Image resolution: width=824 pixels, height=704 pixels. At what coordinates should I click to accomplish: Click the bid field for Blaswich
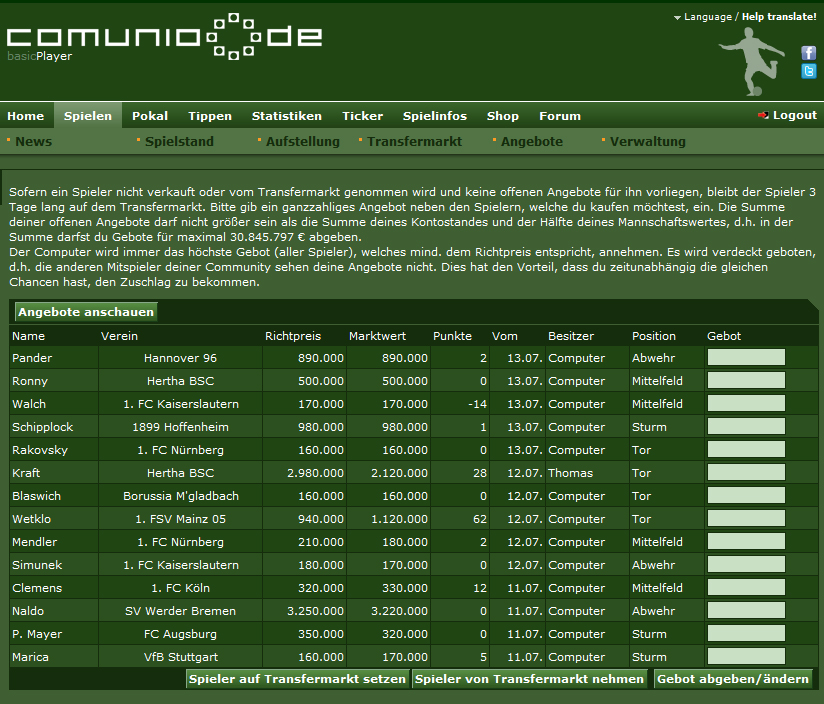tap(746, 495)
